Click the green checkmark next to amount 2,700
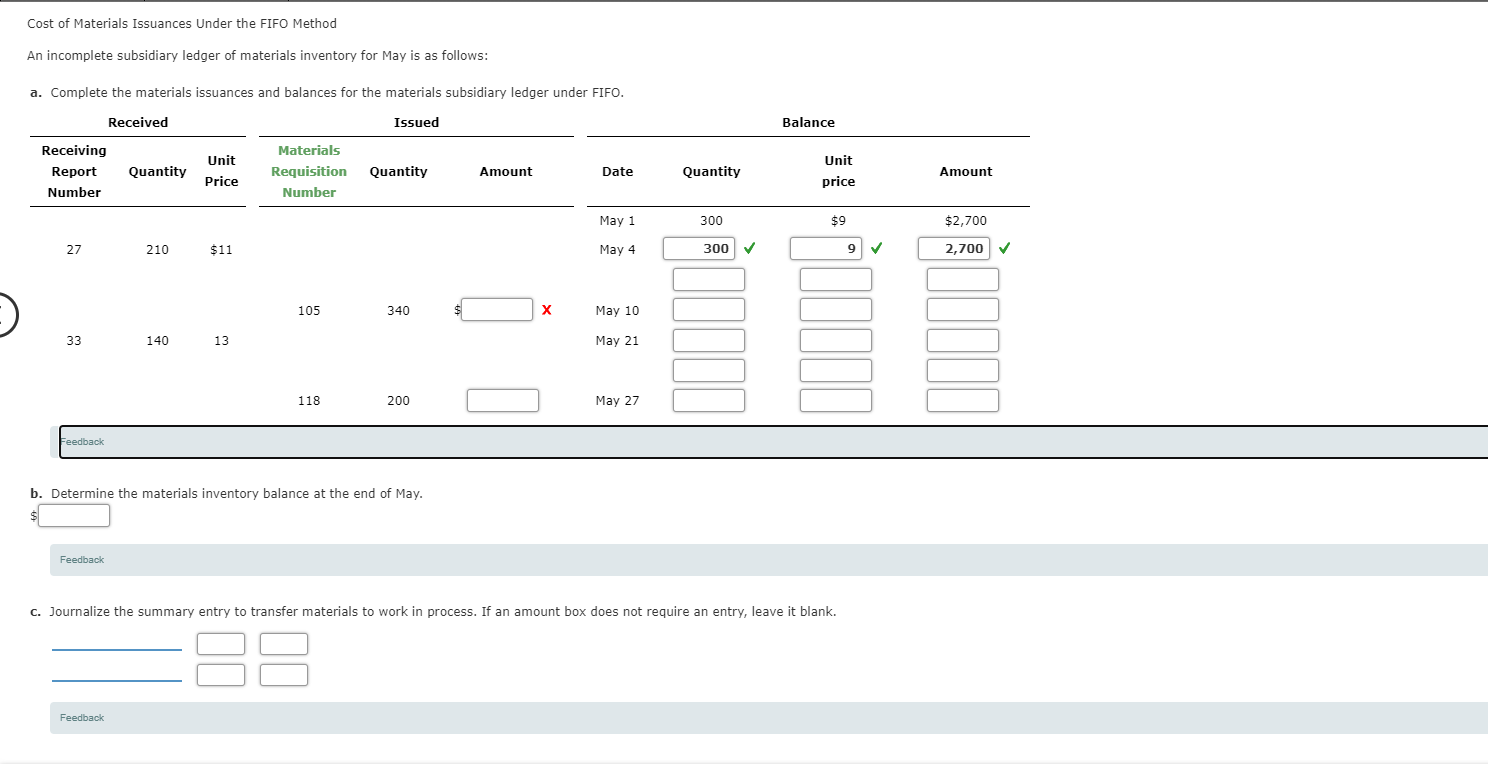The height and width of the screenshot is (764, 1488). pos(1005,248)
